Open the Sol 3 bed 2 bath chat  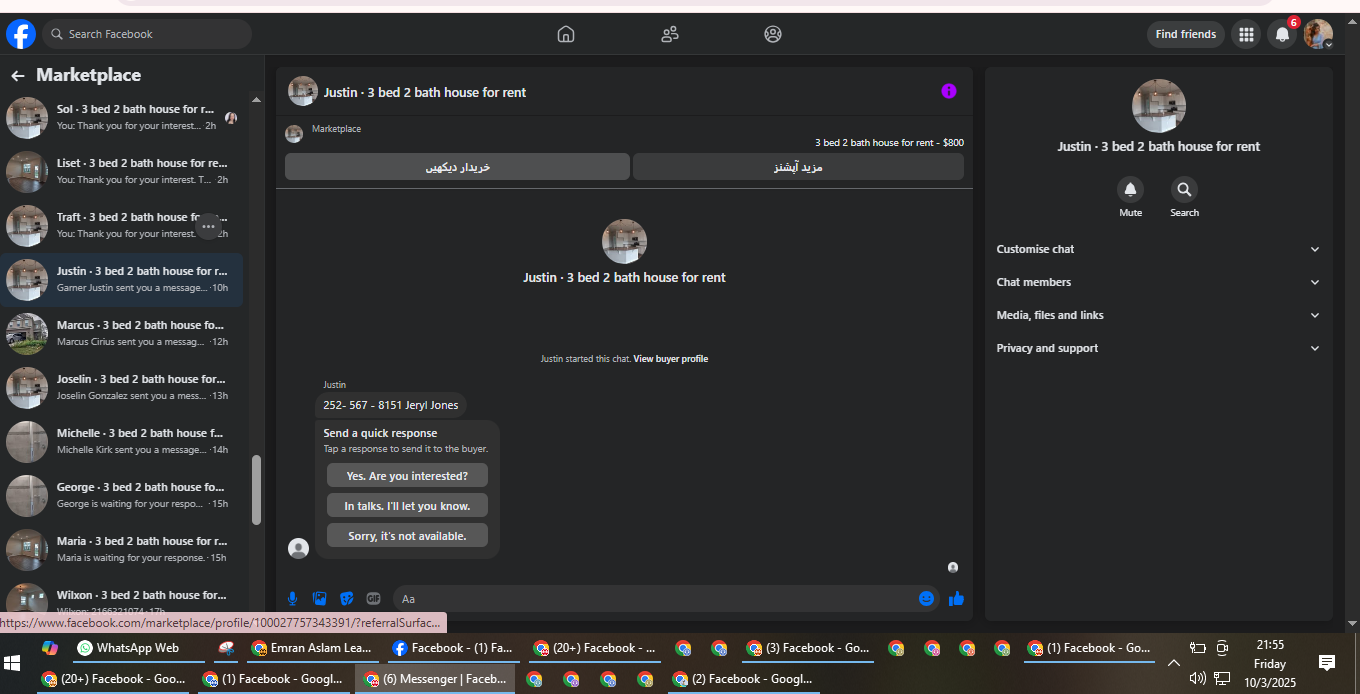click(122, 118)
